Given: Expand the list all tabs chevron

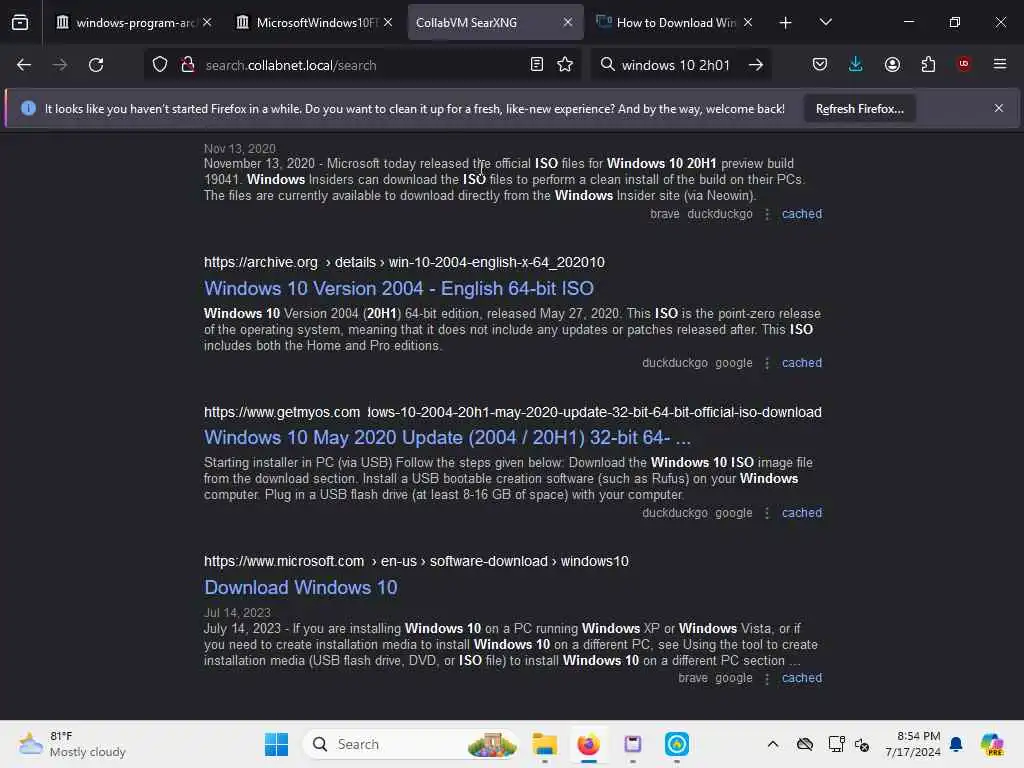Looking at the screenshot, I should [x=825, y=22].
